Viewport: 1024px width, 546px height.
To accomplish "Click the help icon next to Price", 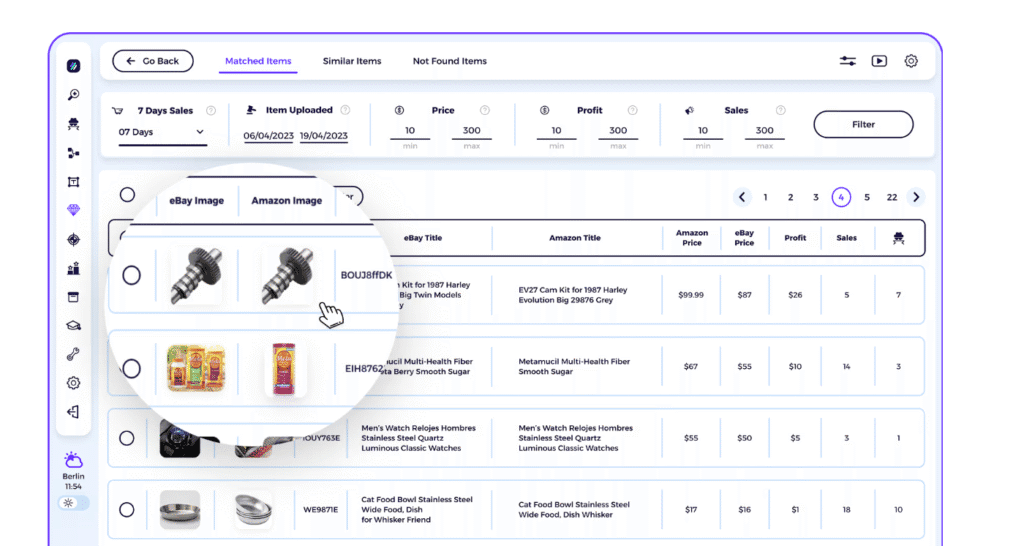I will pyautogui.click(x=485, y=110).
